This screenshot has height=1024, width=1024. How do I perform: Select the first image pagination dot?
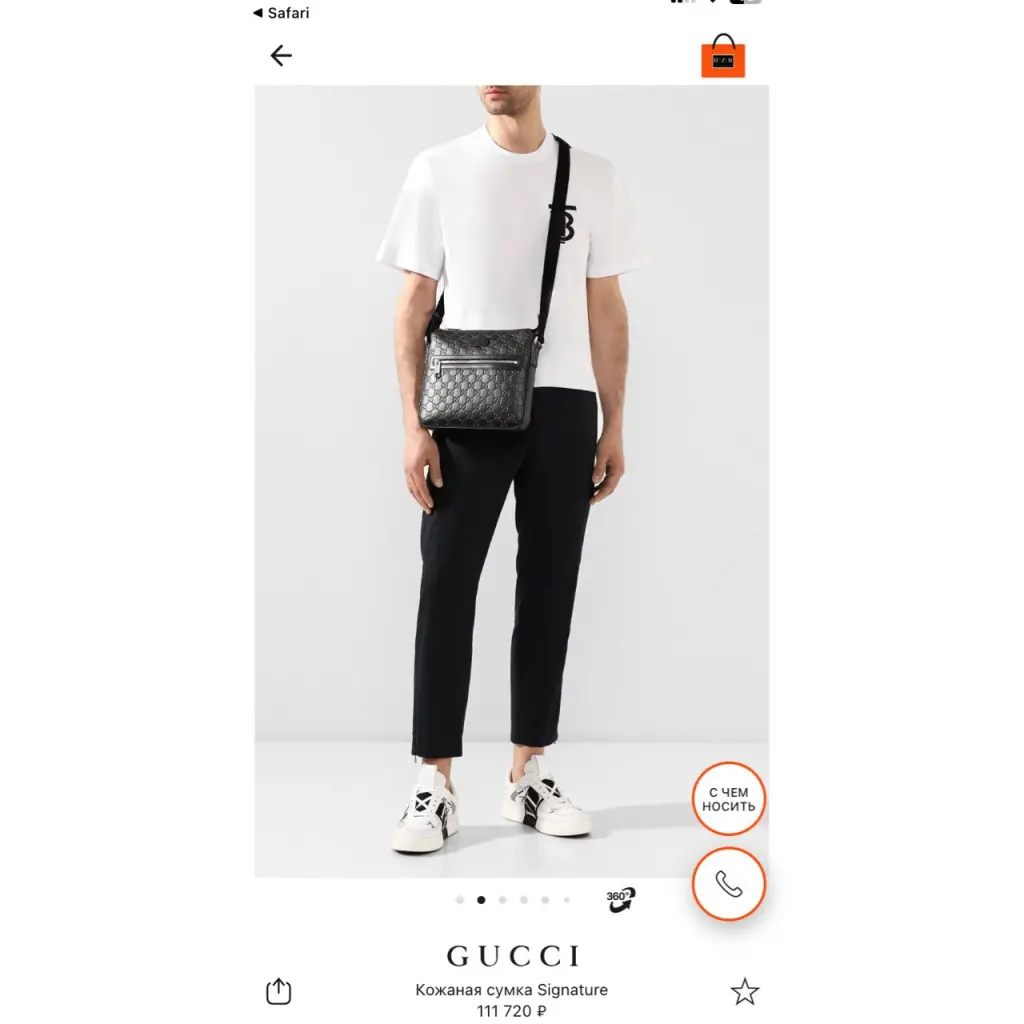(x=460, y=900)
